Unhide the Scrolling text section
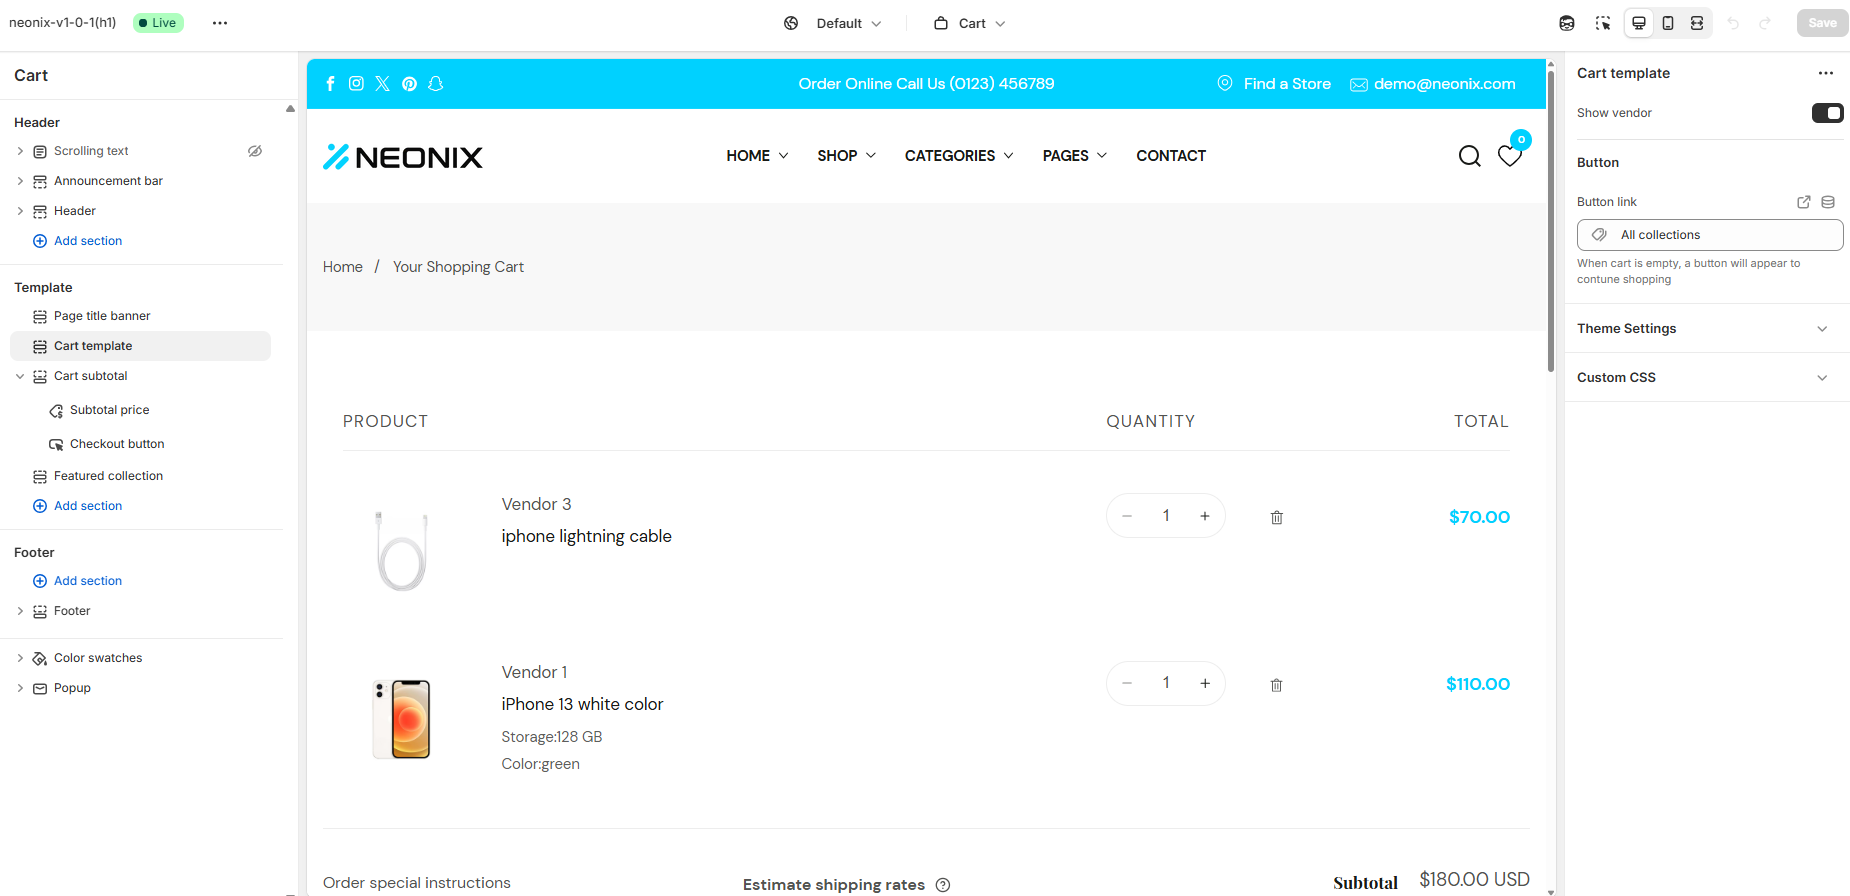This screenshot has width=1850, height=896. tap(255, 151)
